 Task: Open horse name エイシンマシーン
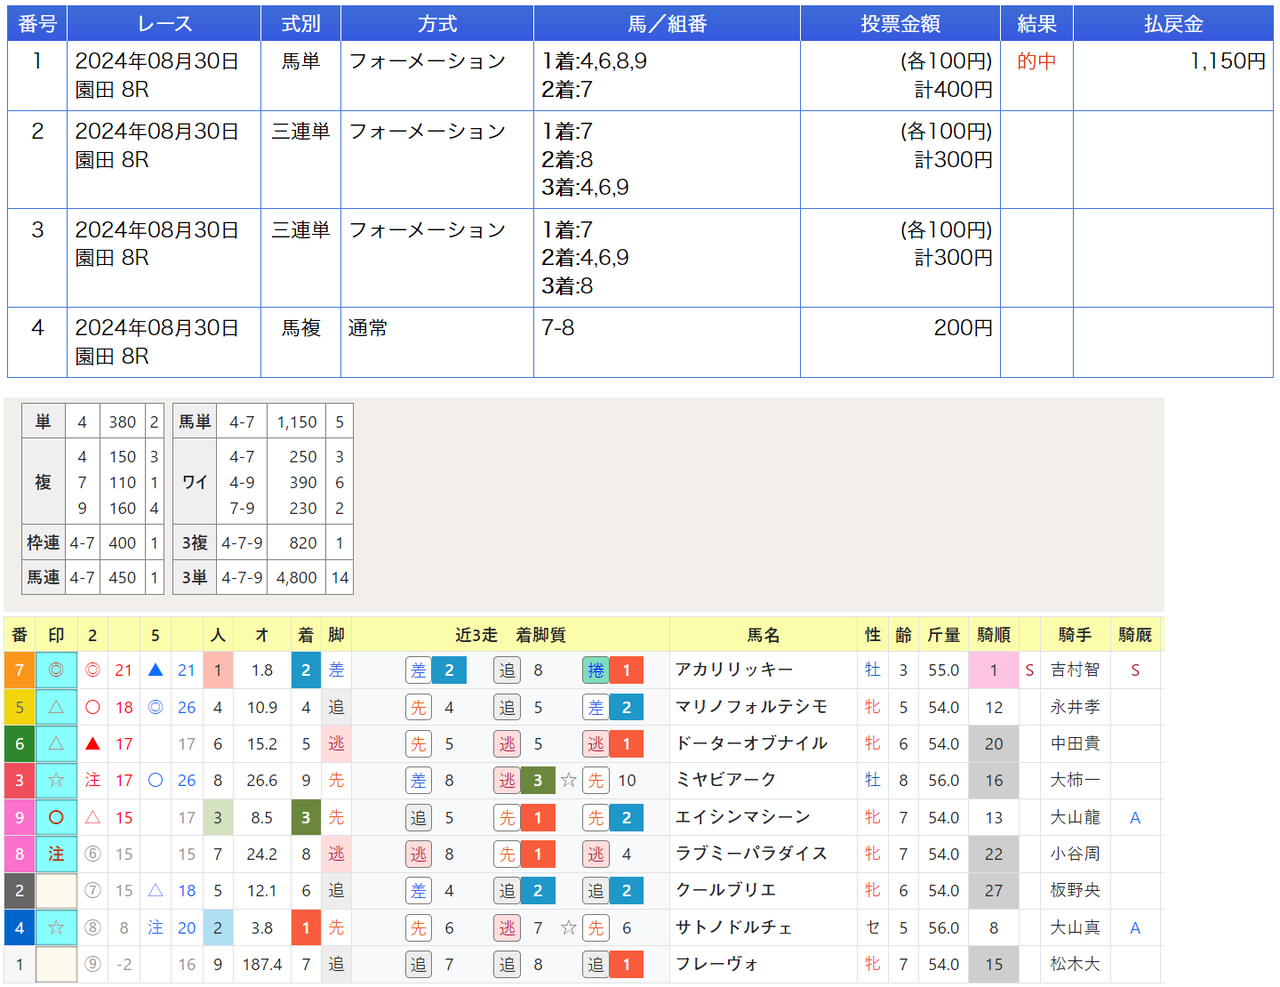[x=743, y=817]
